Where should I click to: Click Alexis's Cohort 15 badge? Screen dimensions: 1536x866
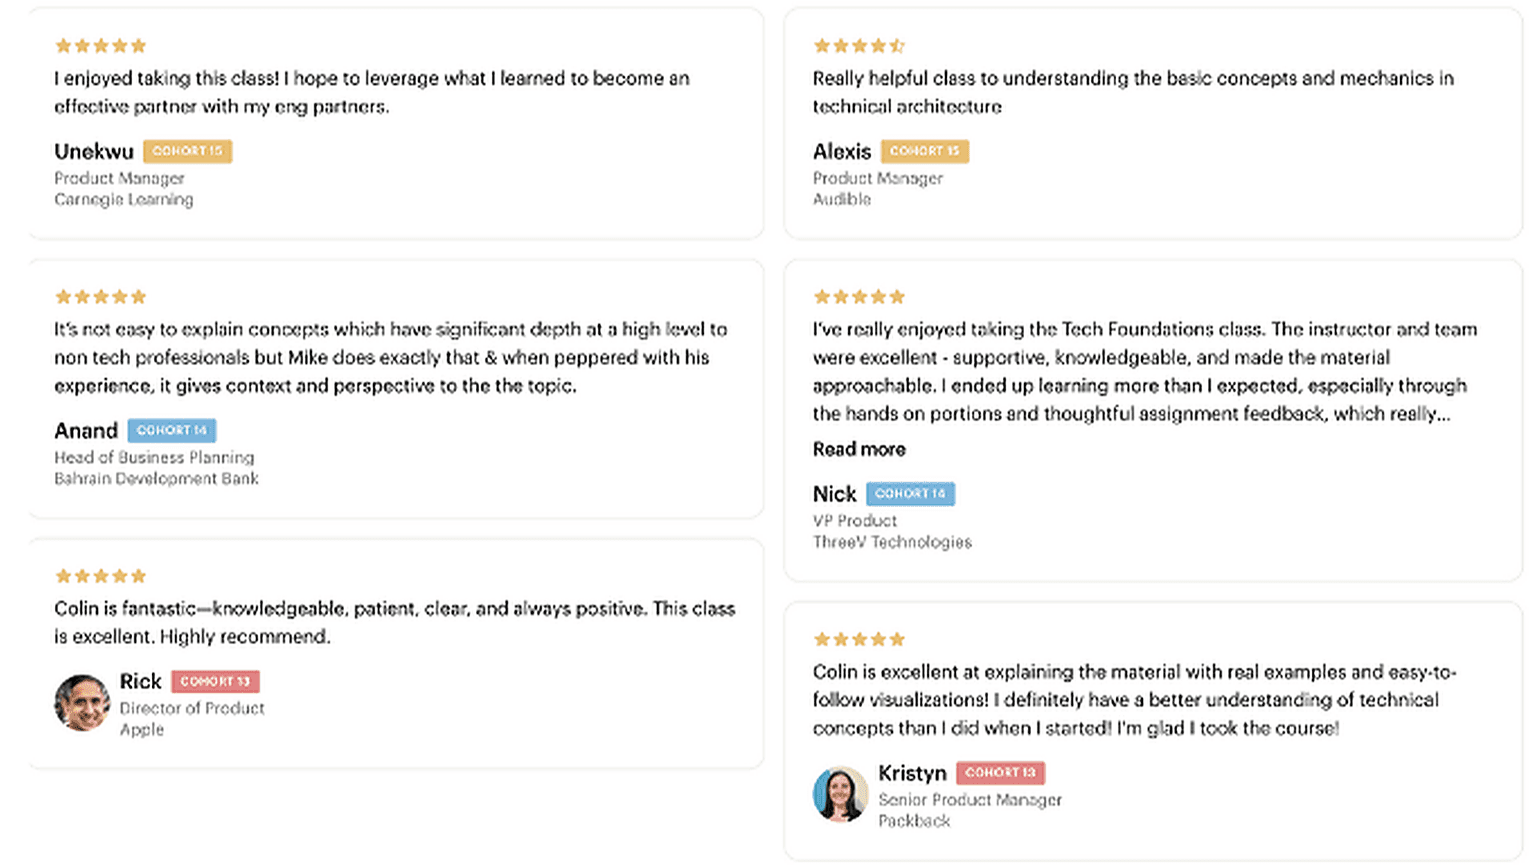tap(924, 151)
